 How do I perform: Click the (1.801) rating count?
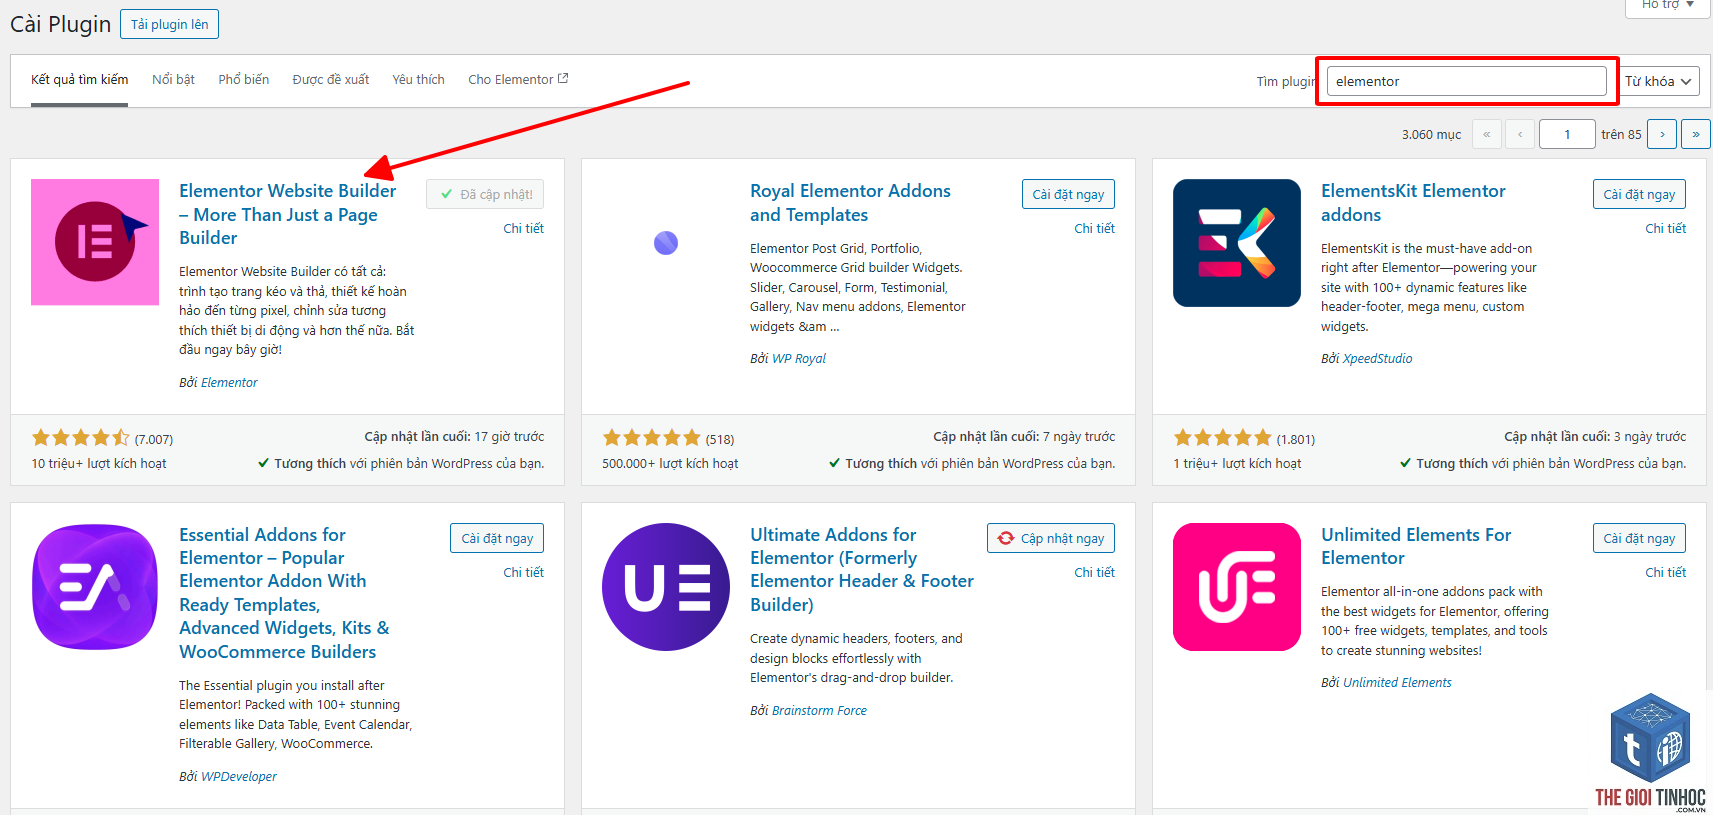(x=1295, y=439)
